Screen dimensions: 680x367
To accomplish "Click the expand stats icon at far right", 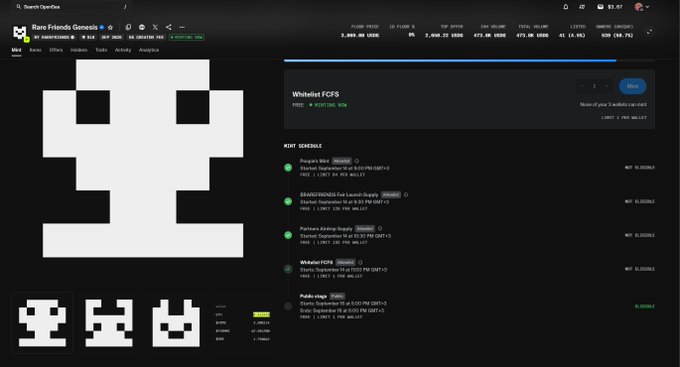I will click(649, 32).
